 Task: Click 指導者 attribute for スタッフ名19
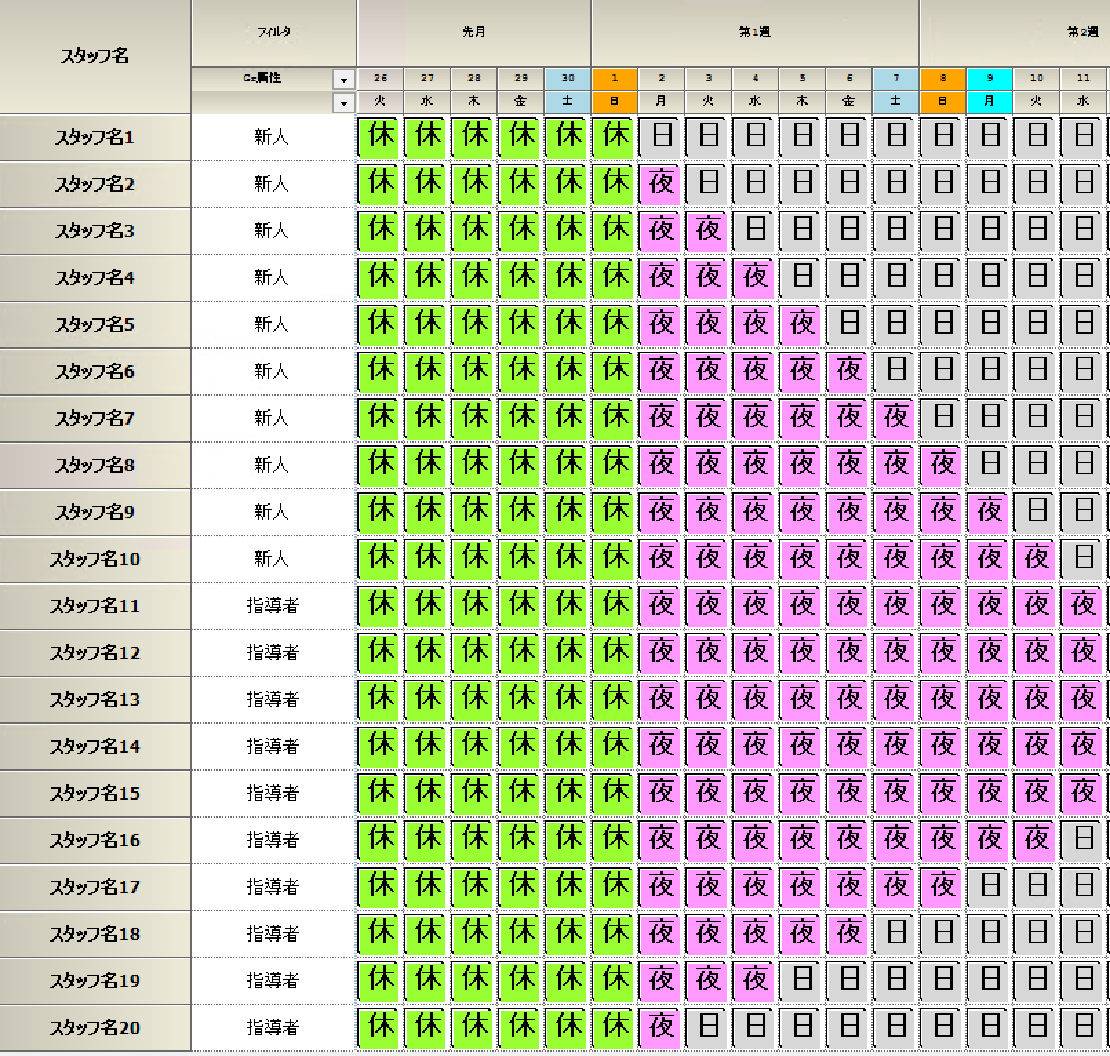coord(272,980)
